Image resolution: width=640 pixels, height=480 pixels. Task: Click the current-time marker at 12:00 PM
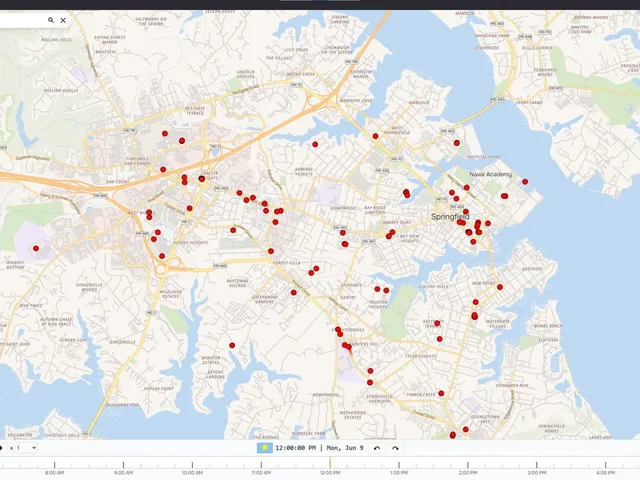point(330,462)
